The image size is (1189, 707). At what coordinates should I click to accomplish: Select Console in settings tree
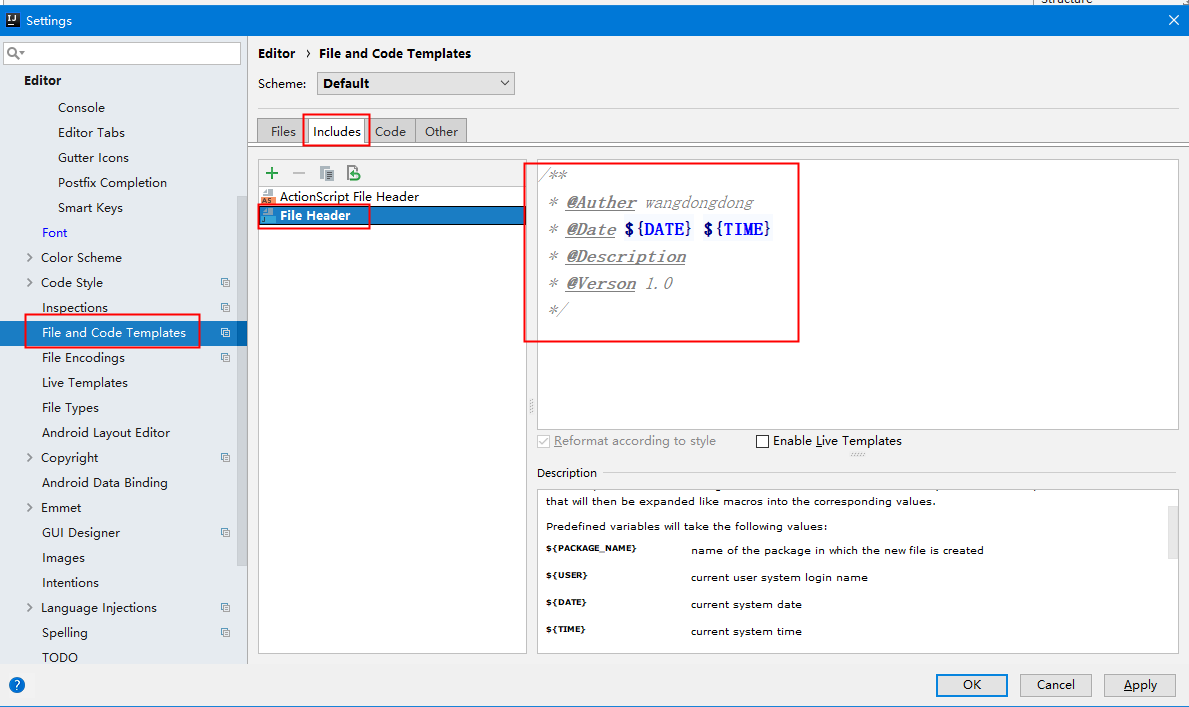click(81, 108)
